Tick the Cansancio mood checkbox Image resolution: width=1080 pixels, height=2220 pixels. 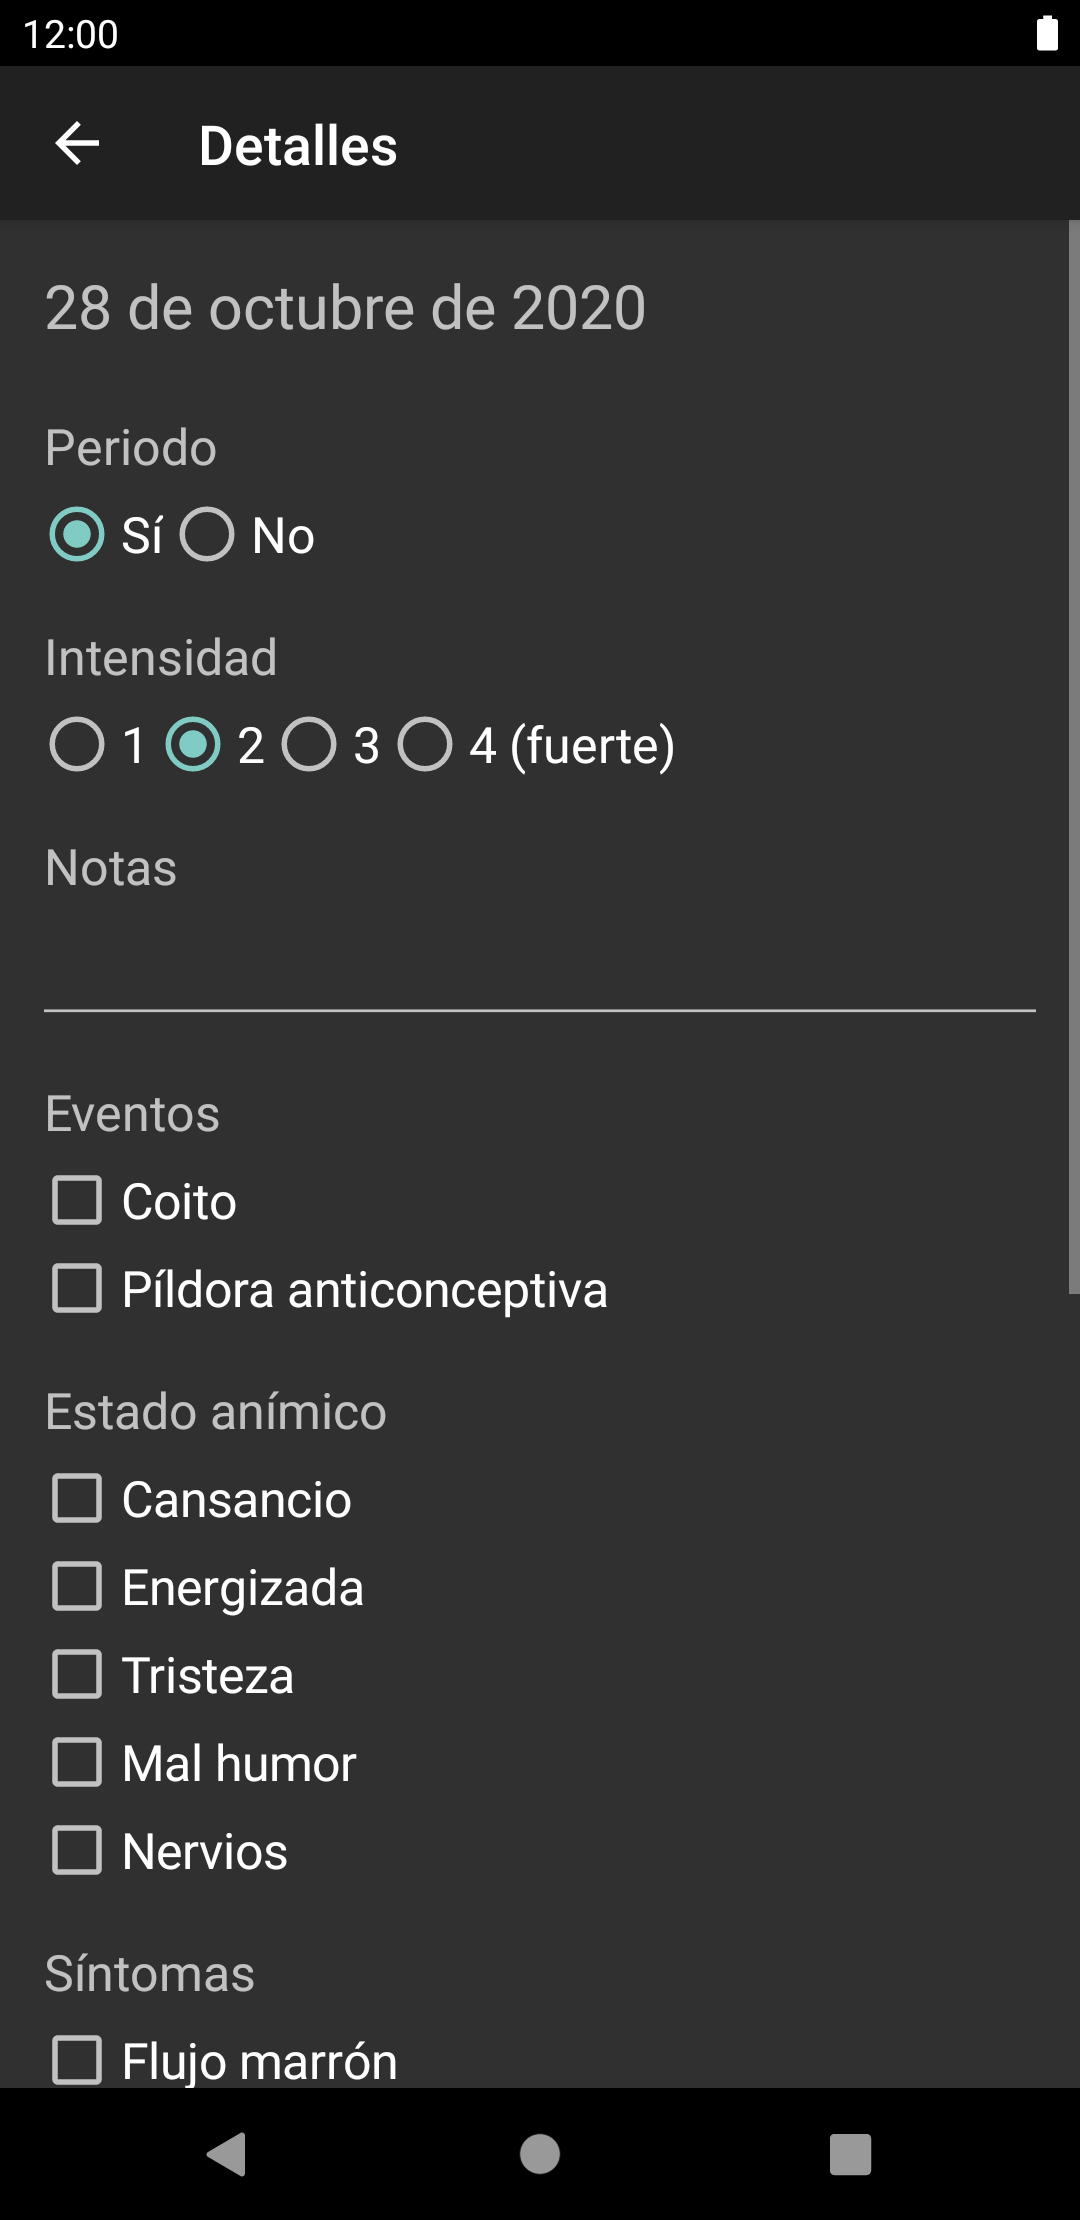pyautogui.click(x=77, y=1498)
